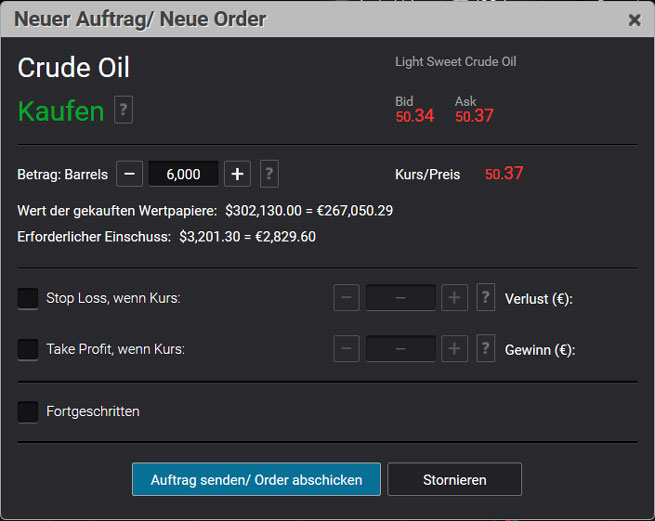Screen dimensions: 655x521
Task: Click Light Sweet Crude Oil description
Action: point(456,62)
